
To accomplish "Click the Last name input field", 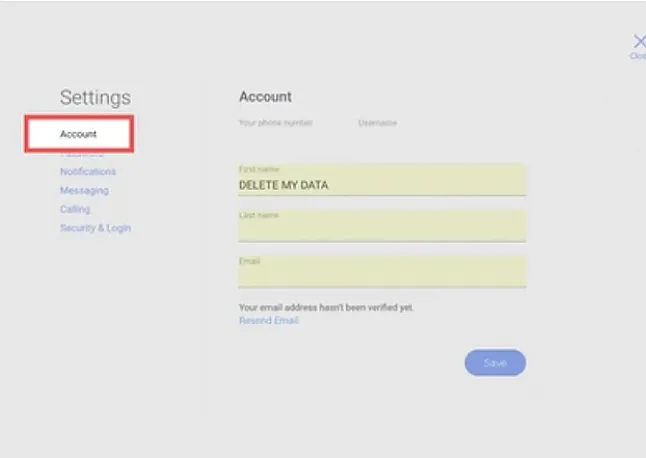I will pos(382,225).
